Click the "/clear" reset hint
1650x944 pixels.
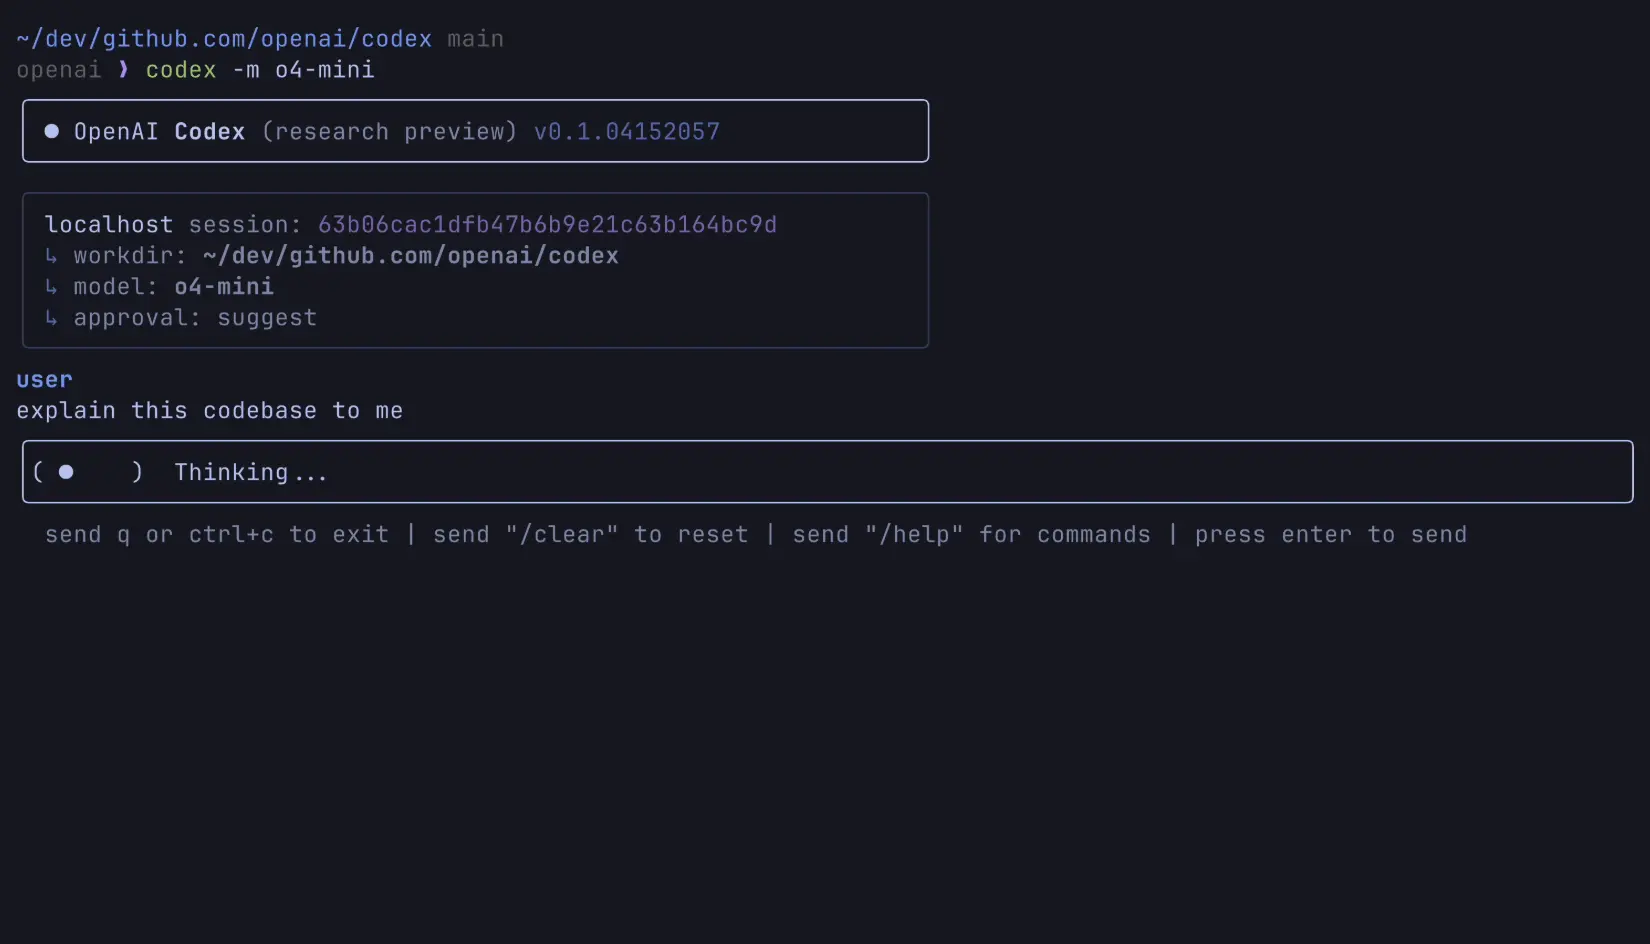(x=561, y=535)
